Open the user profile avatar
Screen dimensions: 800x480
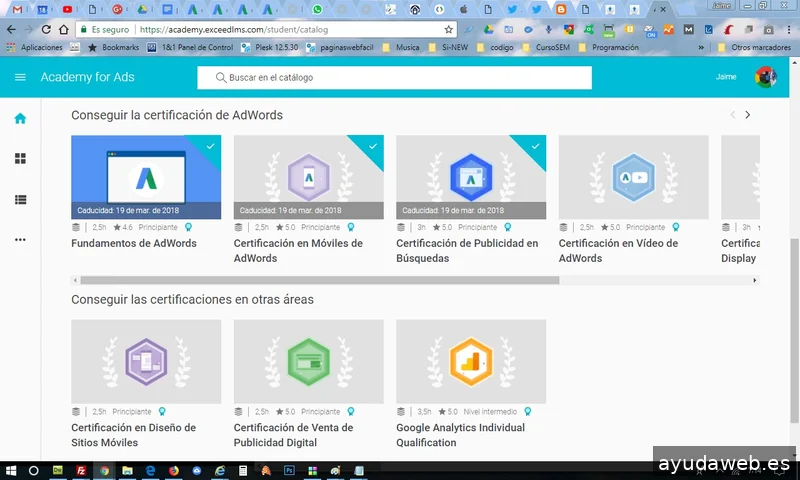point(766,77)
